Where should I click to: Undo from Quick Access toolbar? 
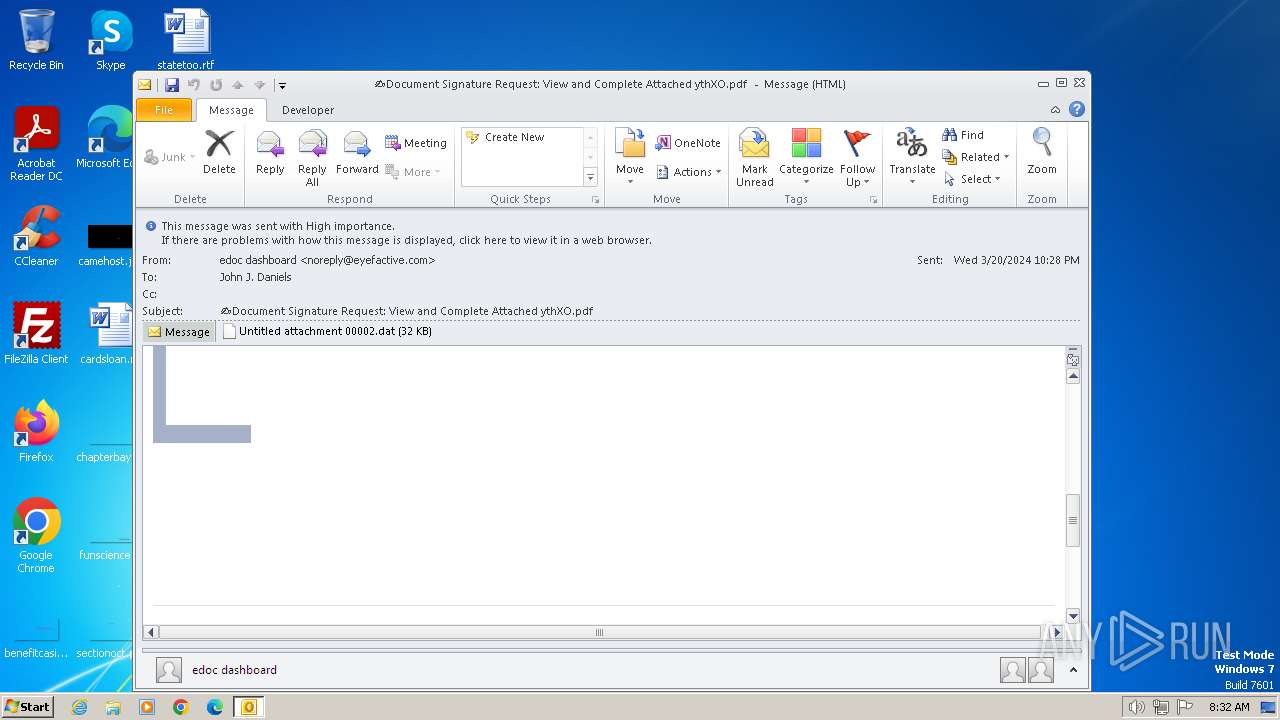(194, 85)
